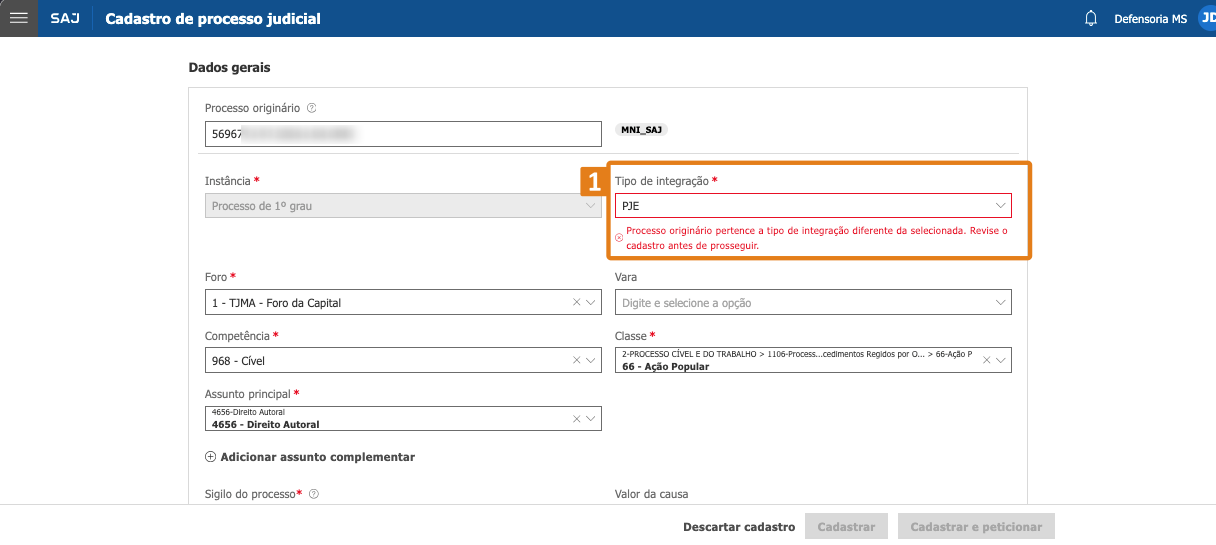Image resolution: width=1216 pixels, height=545 pixels.
Task: Clear the Competência field selection
Action: click(x=576, y=360)
